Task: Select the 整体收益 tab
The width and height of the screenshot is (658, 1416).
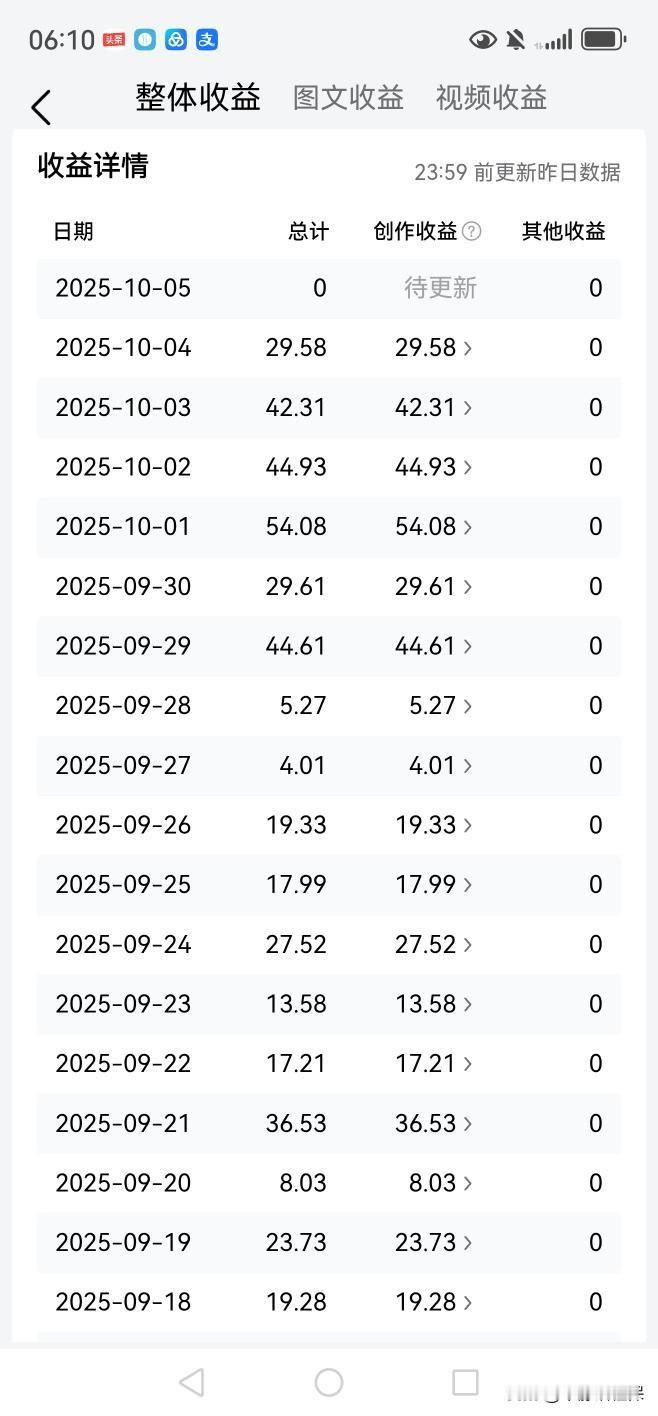Action: coord(198,97)
